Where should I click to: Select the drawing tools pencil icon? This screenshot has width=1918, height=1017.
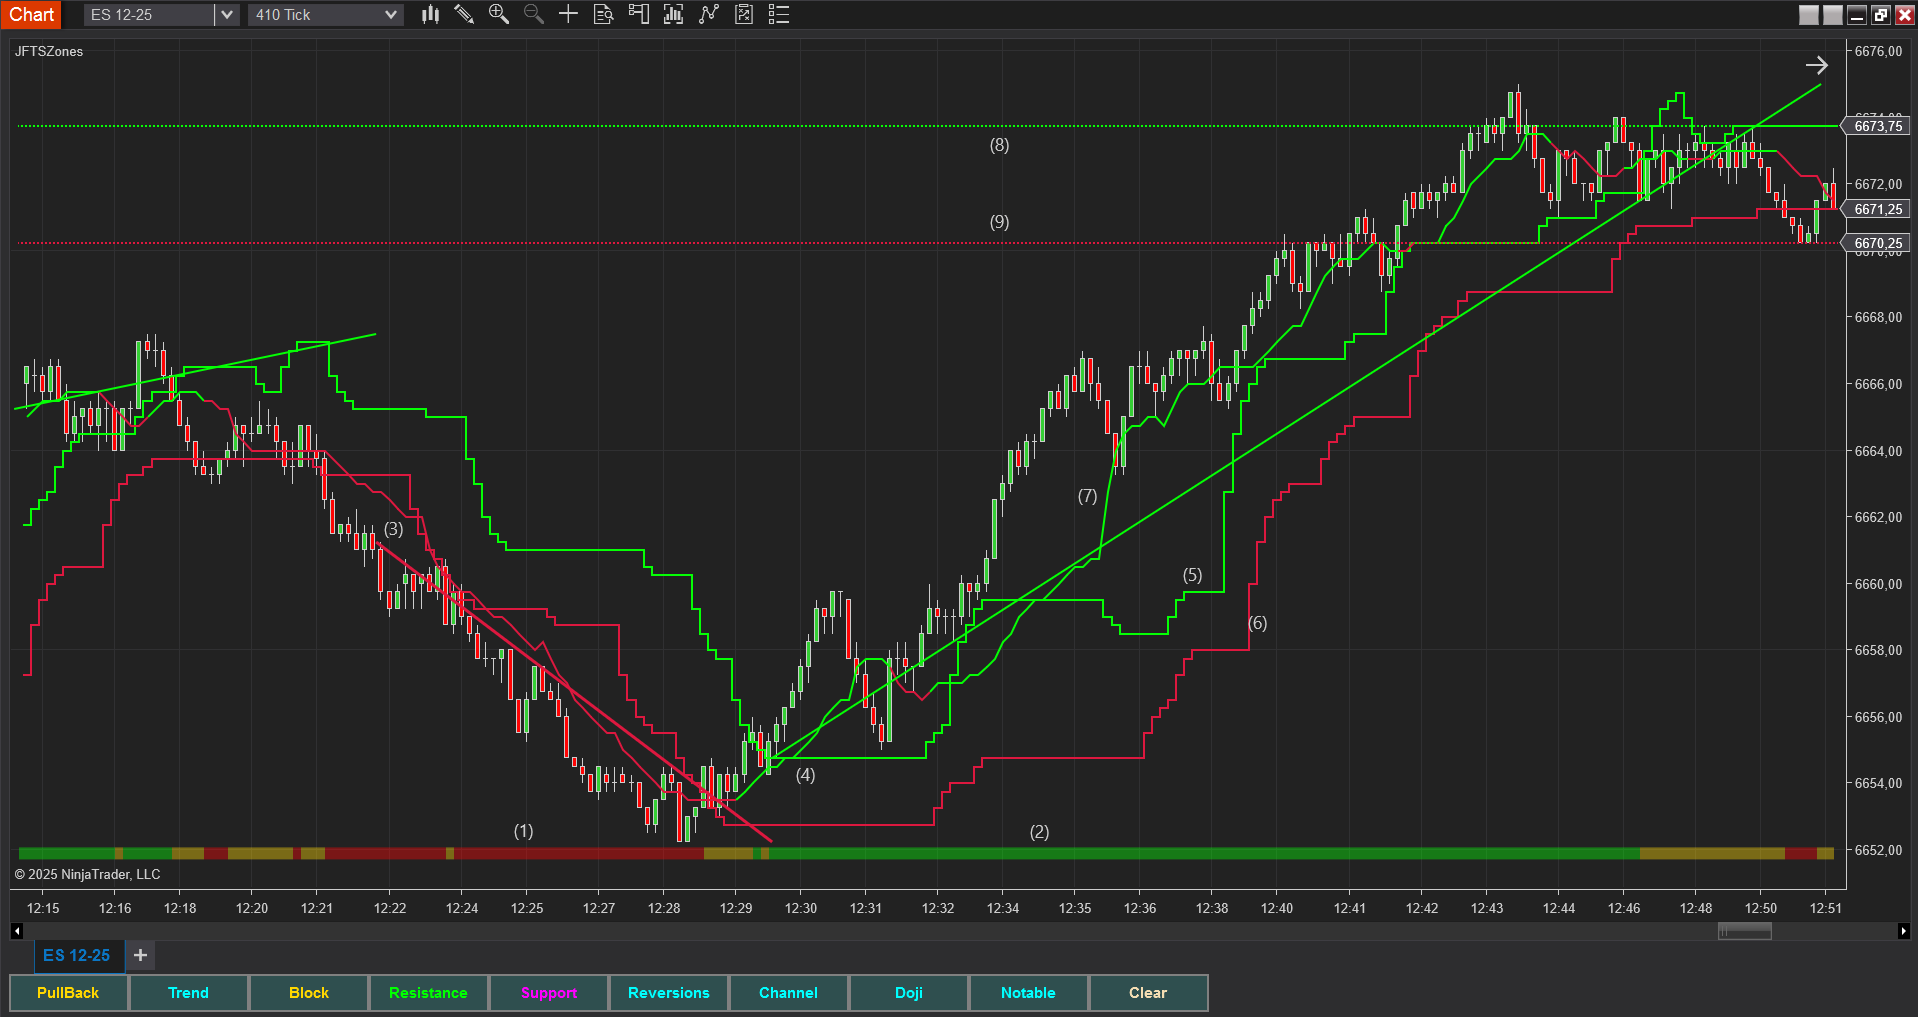click(464, 14)
